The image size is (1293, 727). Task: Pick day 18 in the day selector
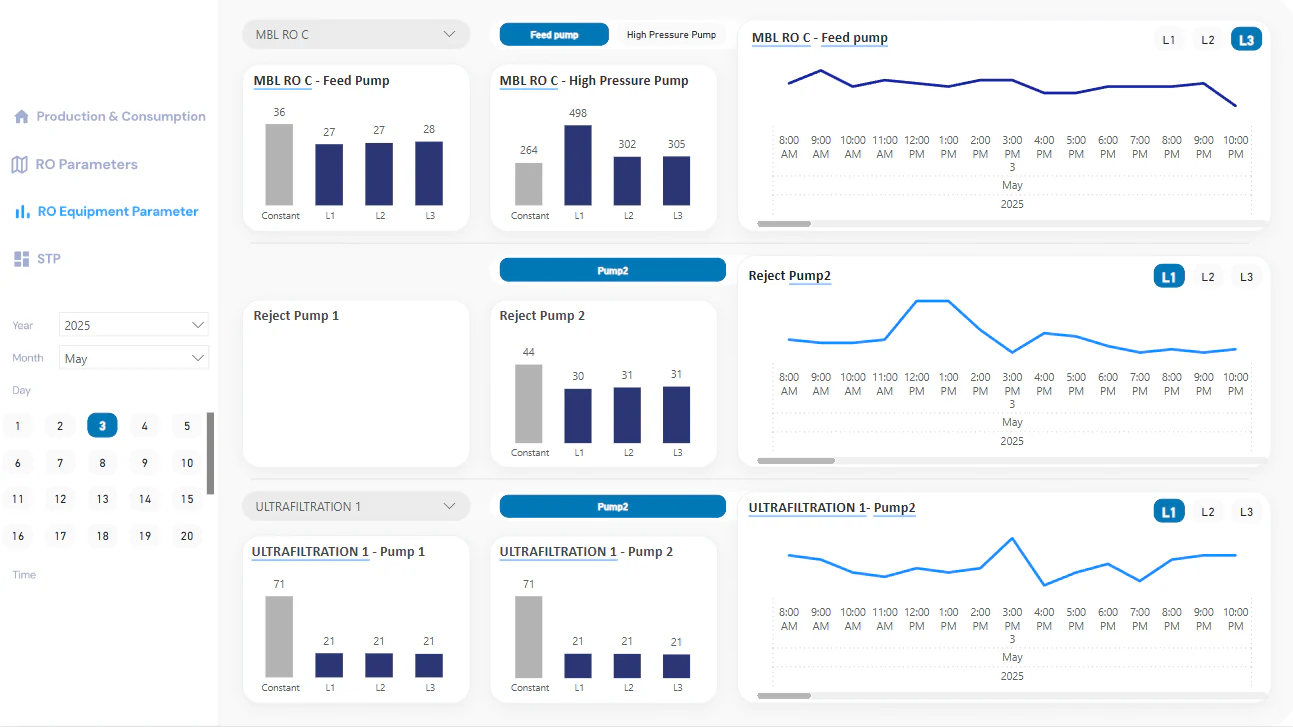click(x=102, y=536)
